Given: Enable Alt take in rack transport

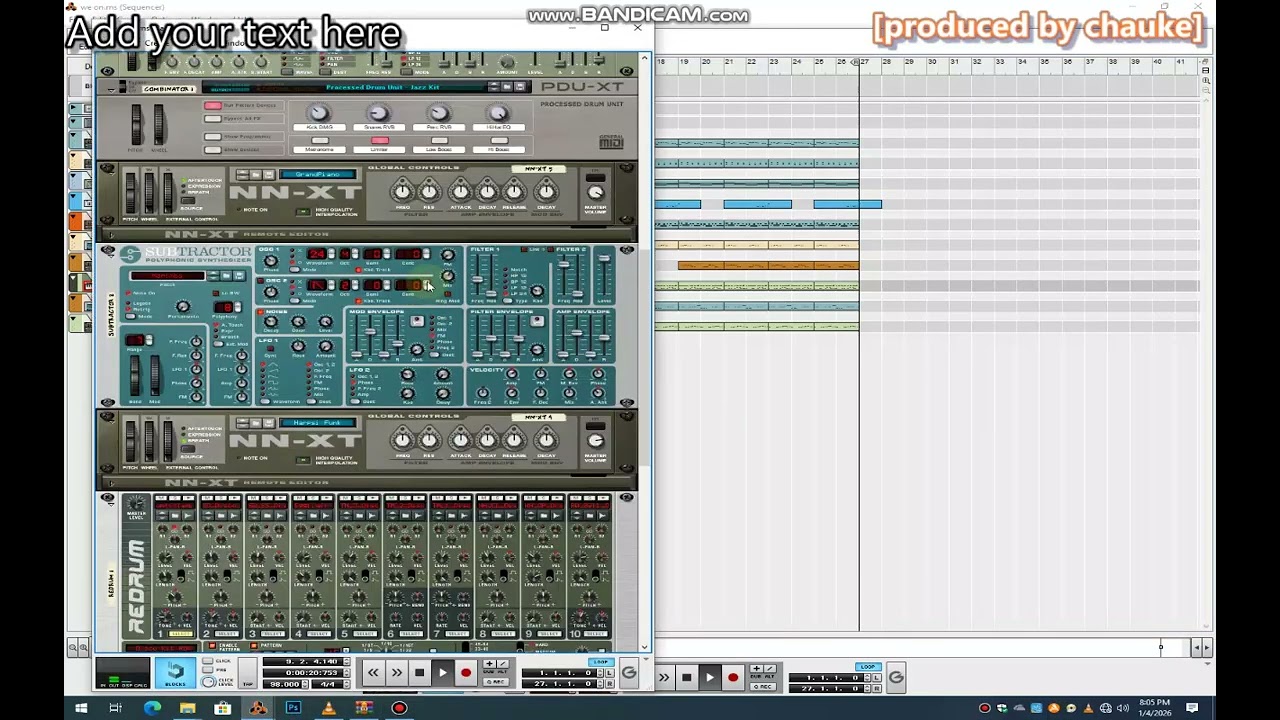Looking at the screenshot, I should [502, 664].
